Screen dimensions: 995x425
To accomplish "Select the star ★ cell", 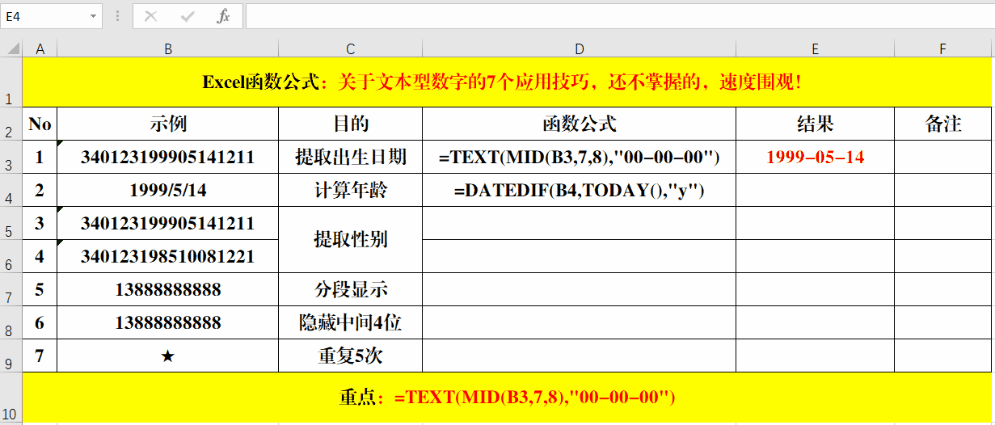I will 168,355.
